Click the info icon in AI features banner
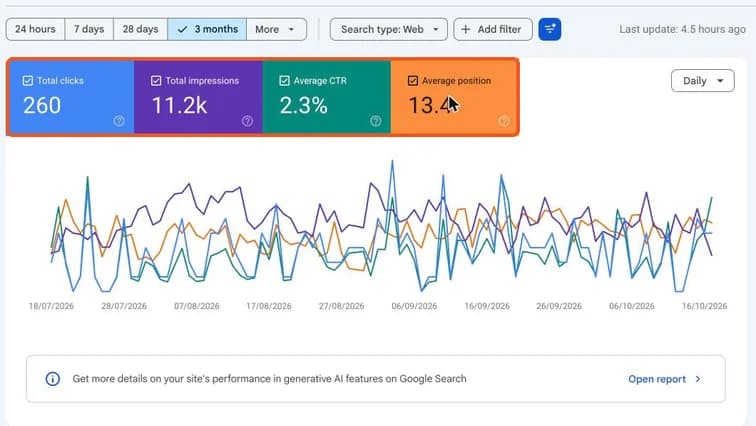The image size is (756, 426). click(x=53, y=379)
